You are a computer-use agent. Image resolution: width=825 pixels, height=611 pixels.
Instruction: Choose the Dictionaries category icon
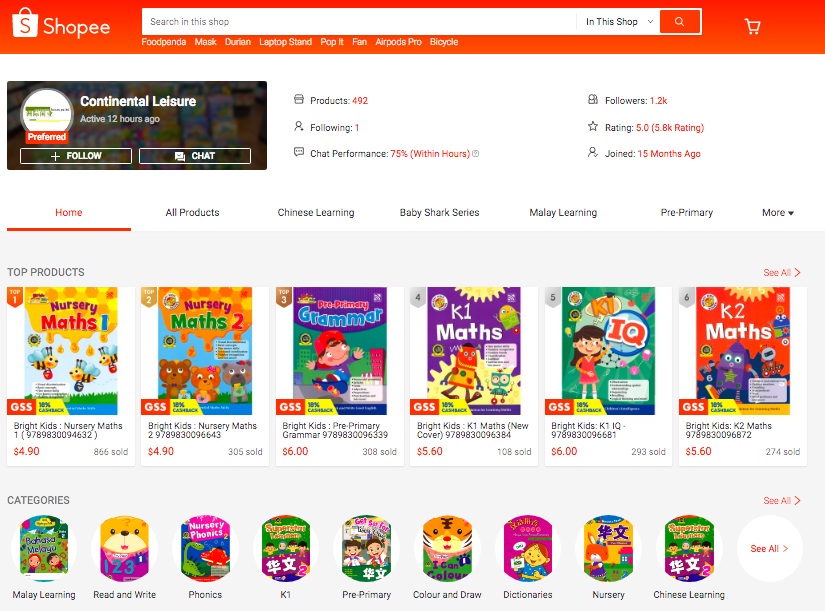click(x=528, y=548)
